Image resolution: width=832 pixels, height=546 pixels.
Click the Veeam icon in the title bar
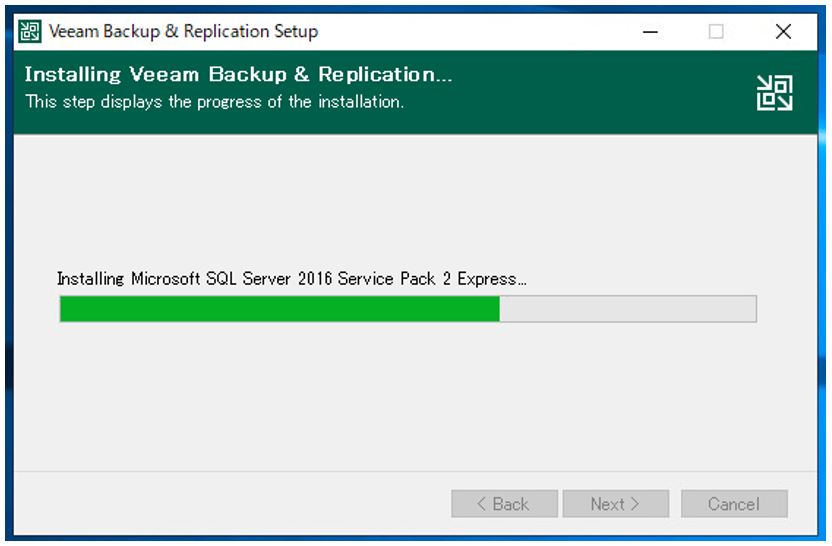tap(30, 31)
